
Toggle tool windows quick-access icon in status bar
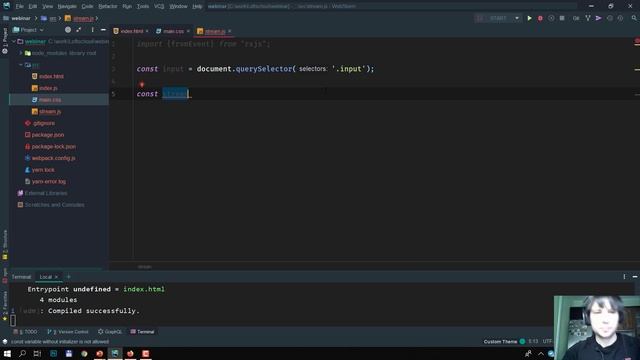pyautogui.click(x=5, y=342)
